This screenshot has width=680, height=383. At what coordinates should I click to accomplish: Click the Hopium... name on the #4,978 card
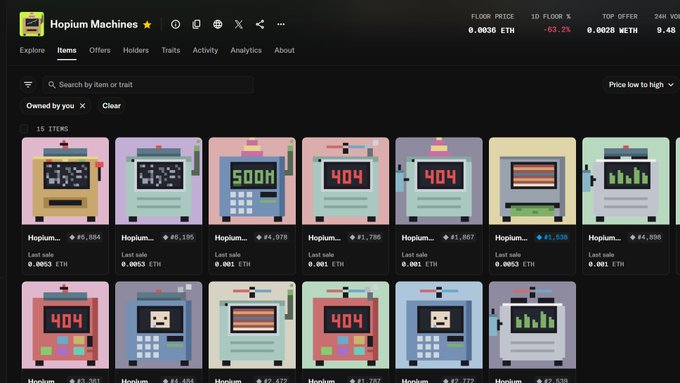click(x=231, y=238)
